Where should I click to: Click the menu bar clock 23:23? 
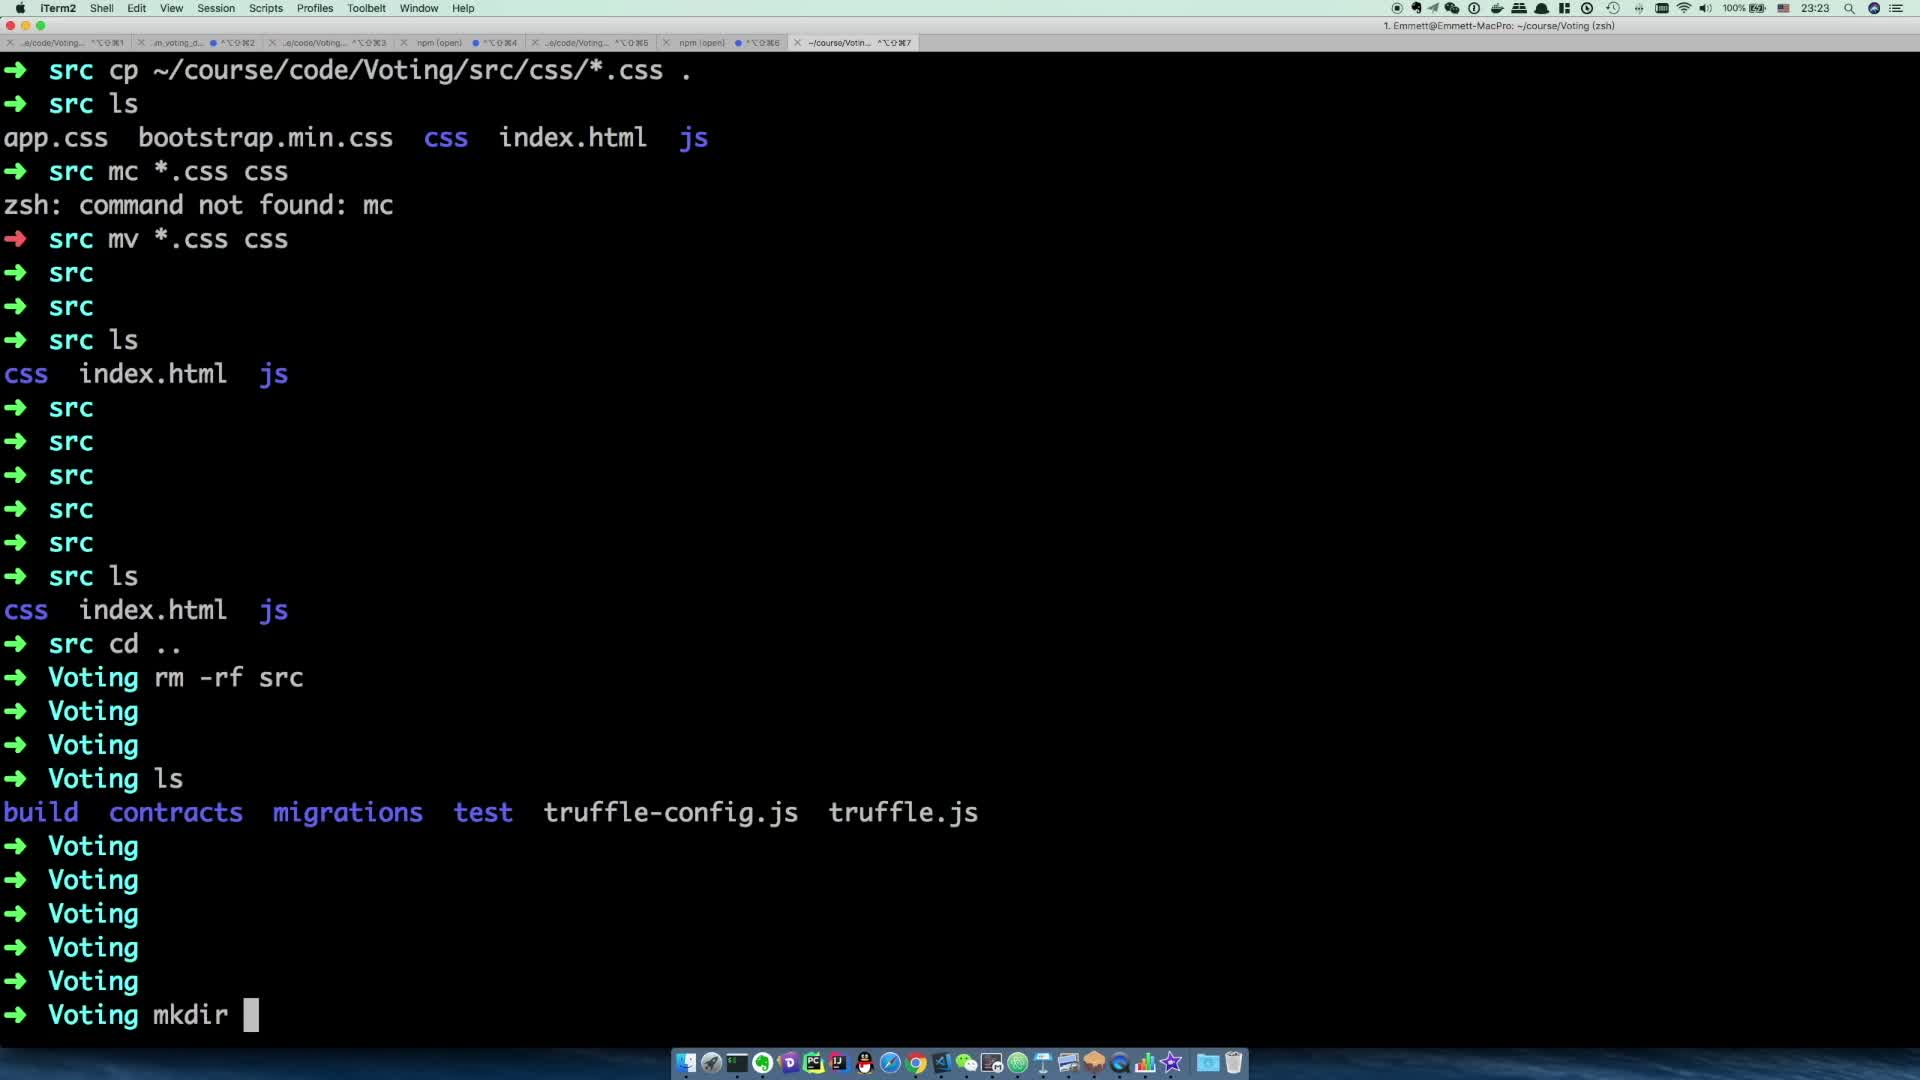(x=1815, y=8)
